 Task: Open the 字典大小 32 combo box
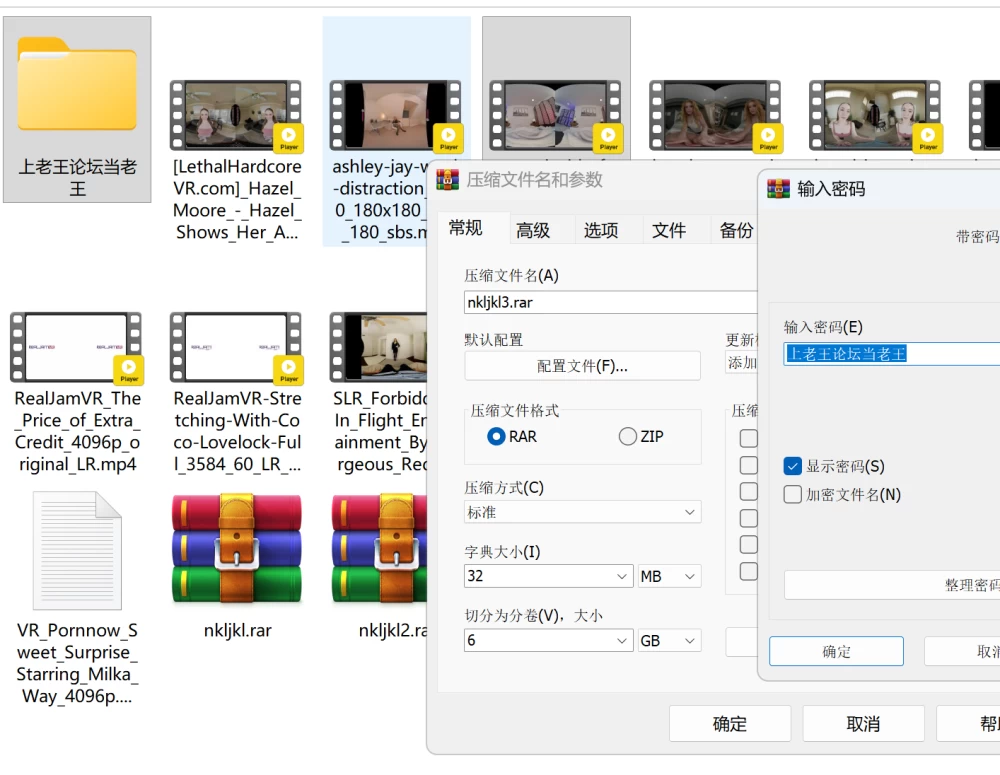pos(548,576)
